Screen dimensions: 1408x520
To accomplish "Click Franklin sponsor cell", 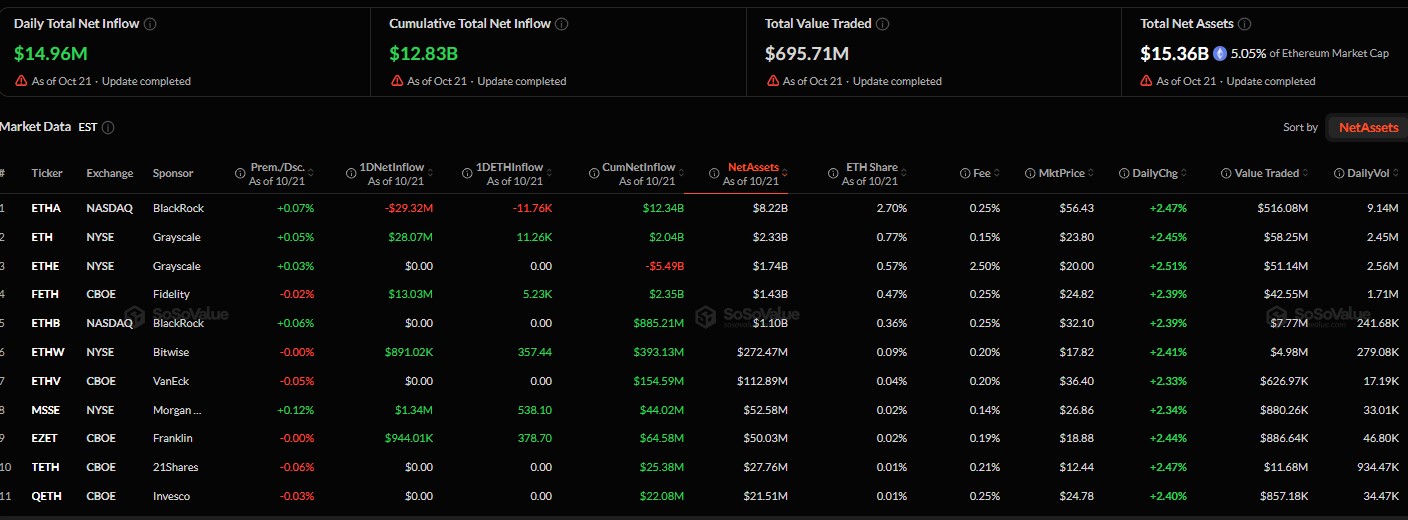I will [x=173, y=438].
